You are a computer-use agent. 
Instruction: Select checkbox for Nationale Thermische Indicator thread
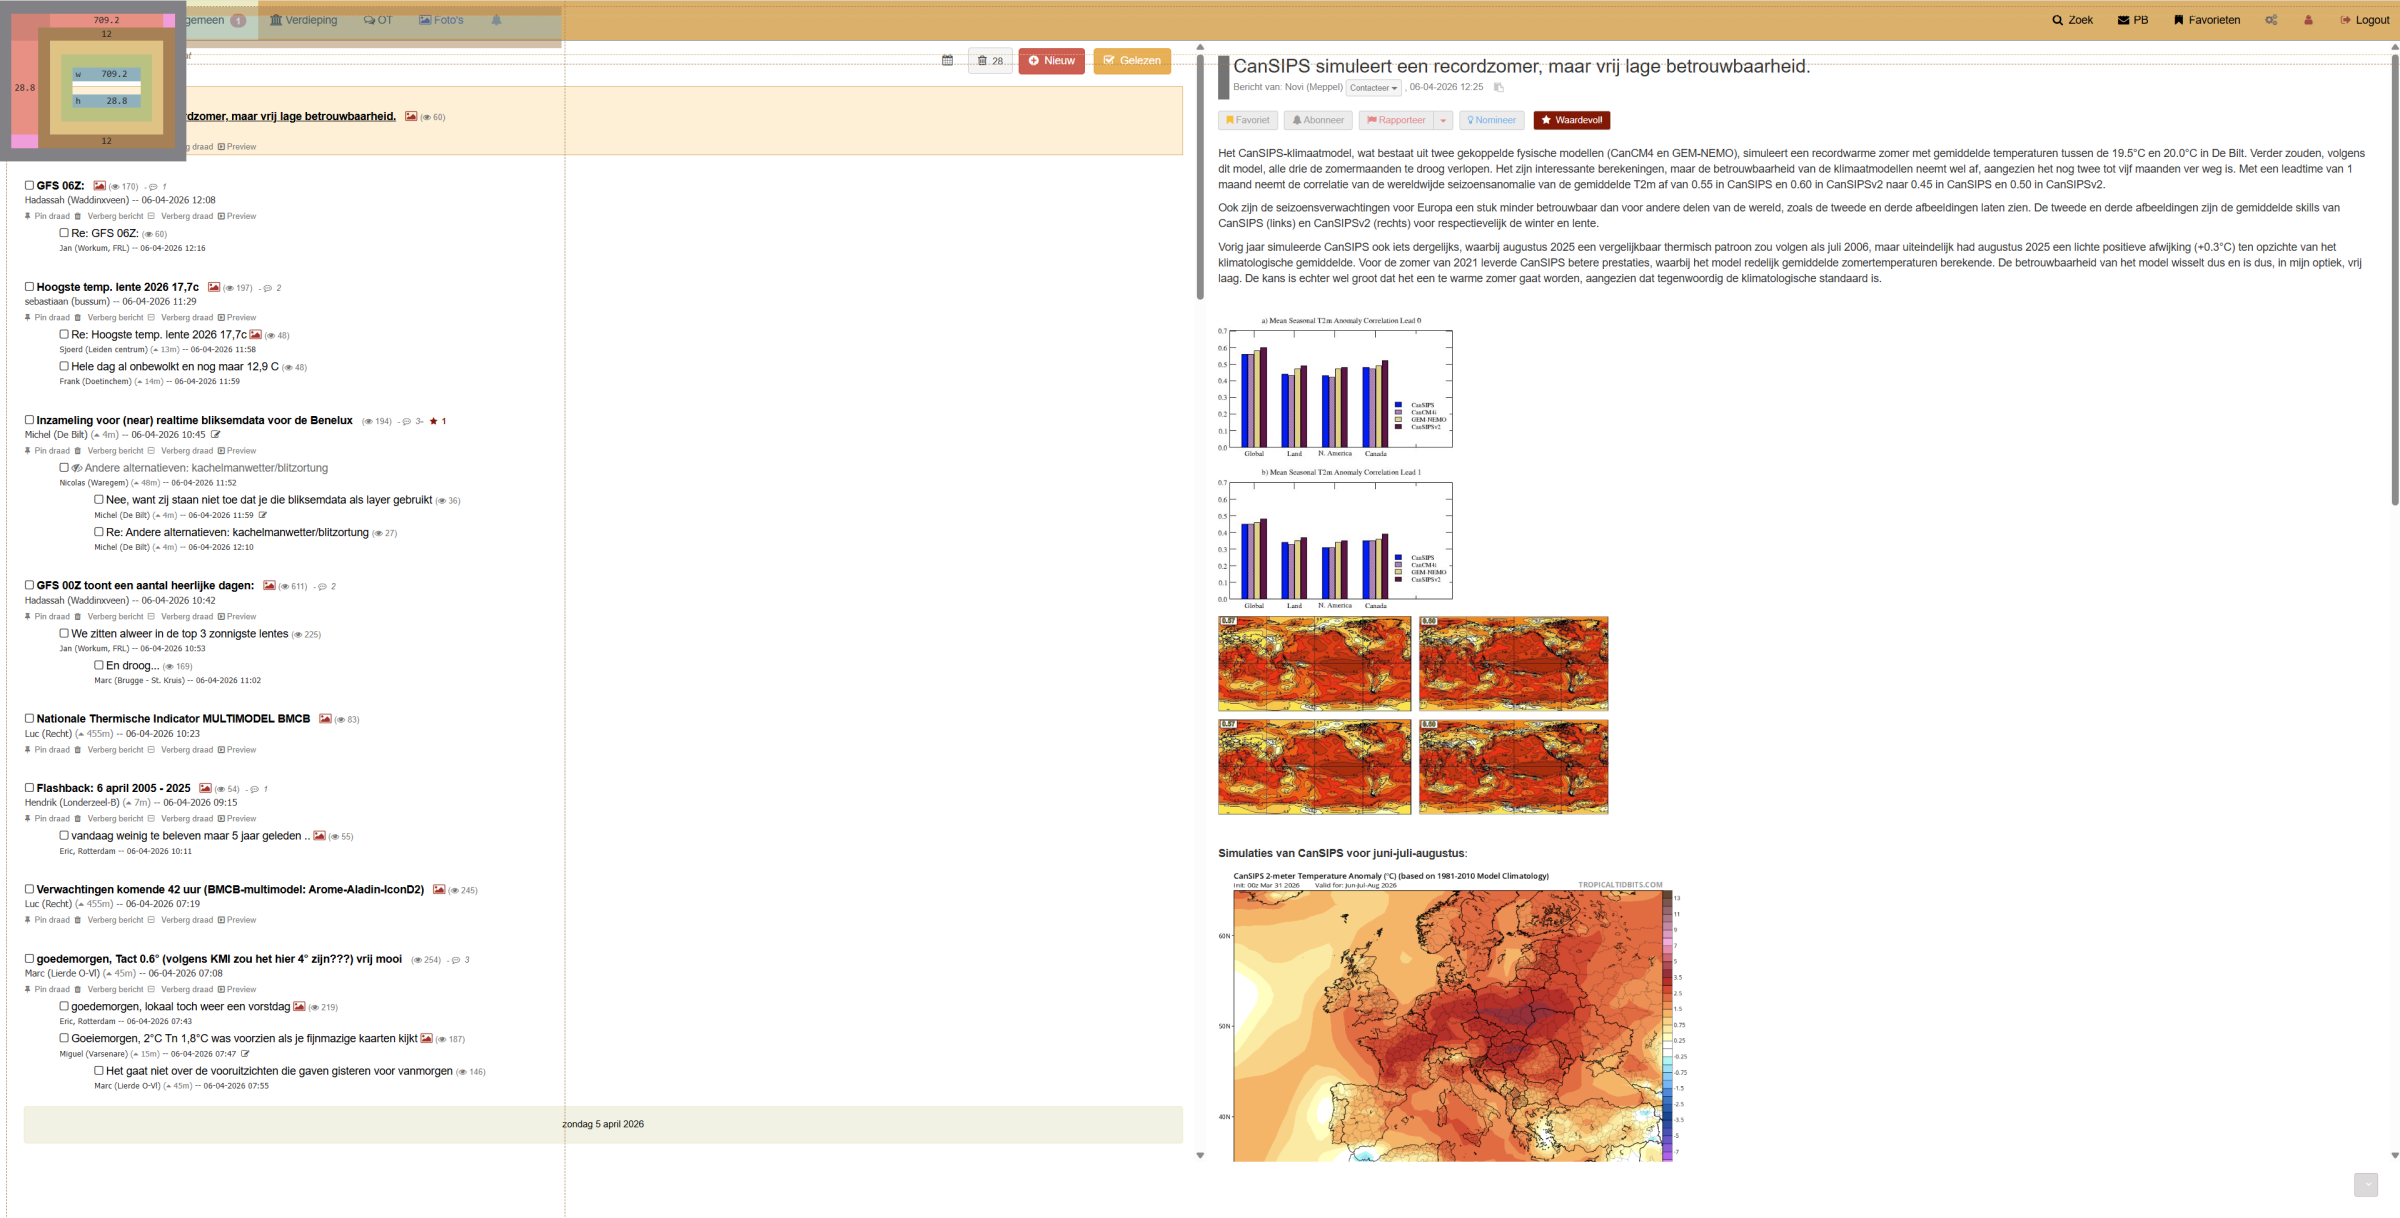pyautogui.click(x=29, y=718)
